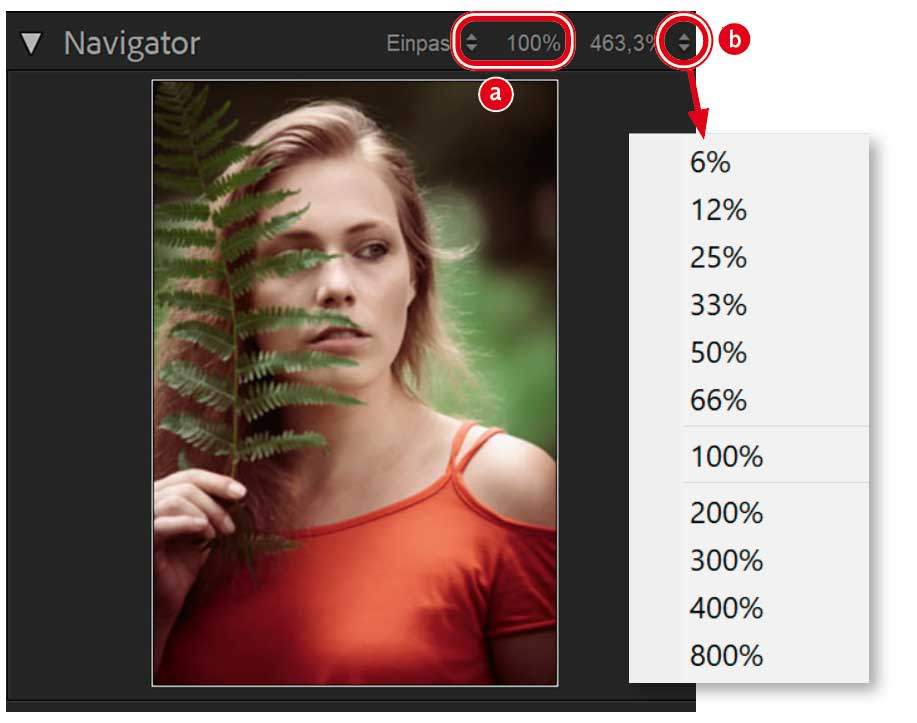Viewport: 917px width, 723px height.
Task: Open the custom zoom dropdown arrows
Action: coord(684,42)
